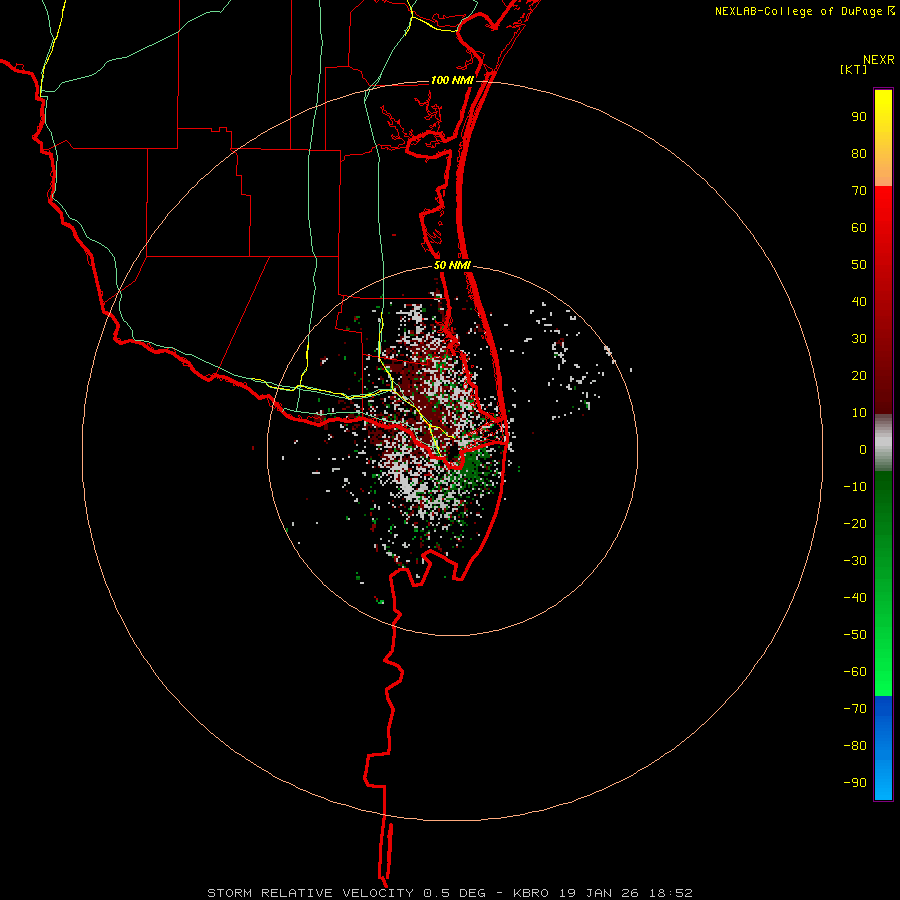Click the NEXR label above the color scale
Screen dimensions: 900x900
click(x=878, y=60)
